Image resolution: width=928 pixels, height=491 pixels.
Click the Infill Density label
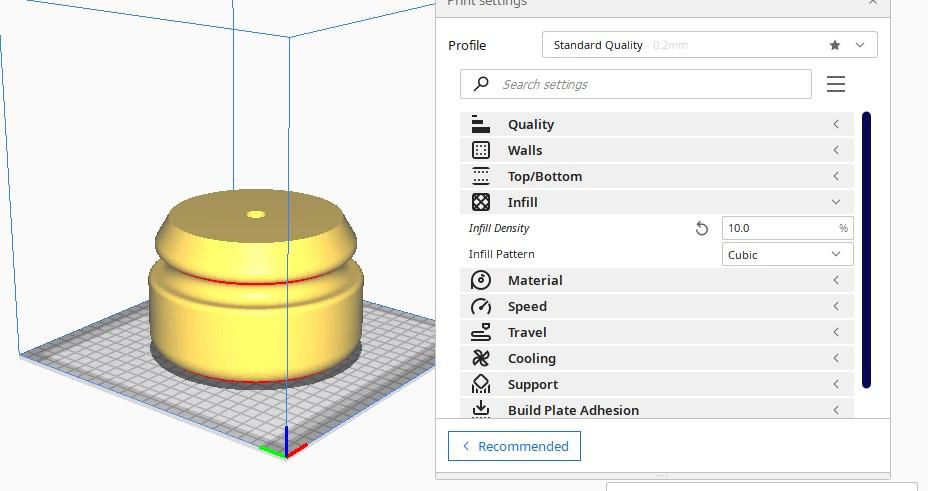click(499, 228)
